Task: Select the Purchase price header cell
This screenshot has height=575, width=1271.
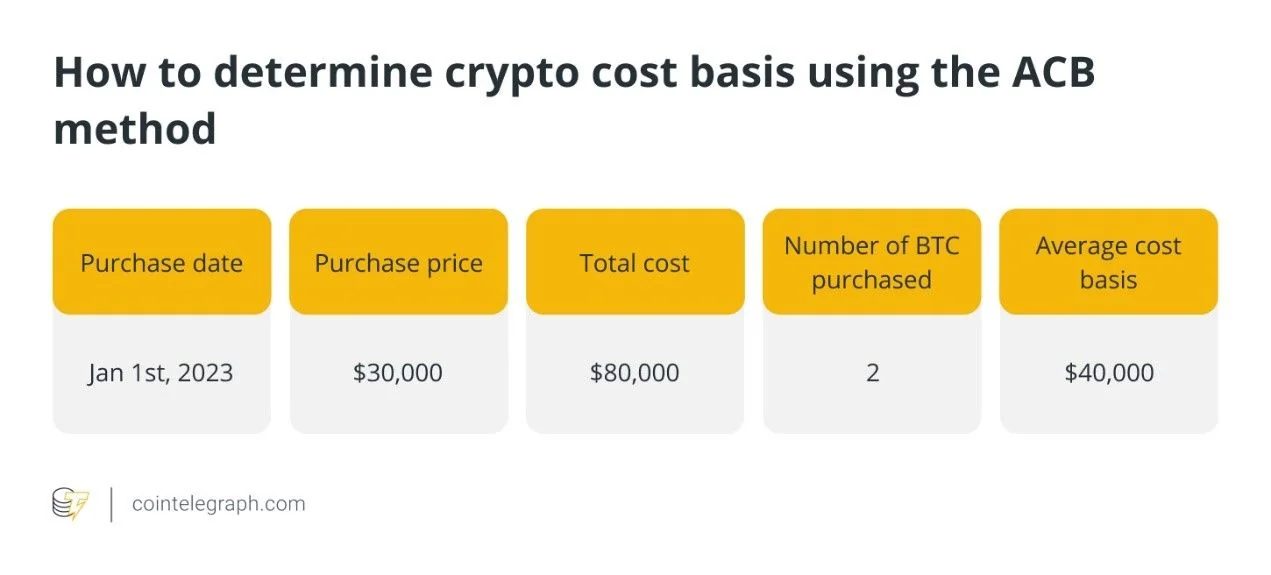Action: pos(399,263)
